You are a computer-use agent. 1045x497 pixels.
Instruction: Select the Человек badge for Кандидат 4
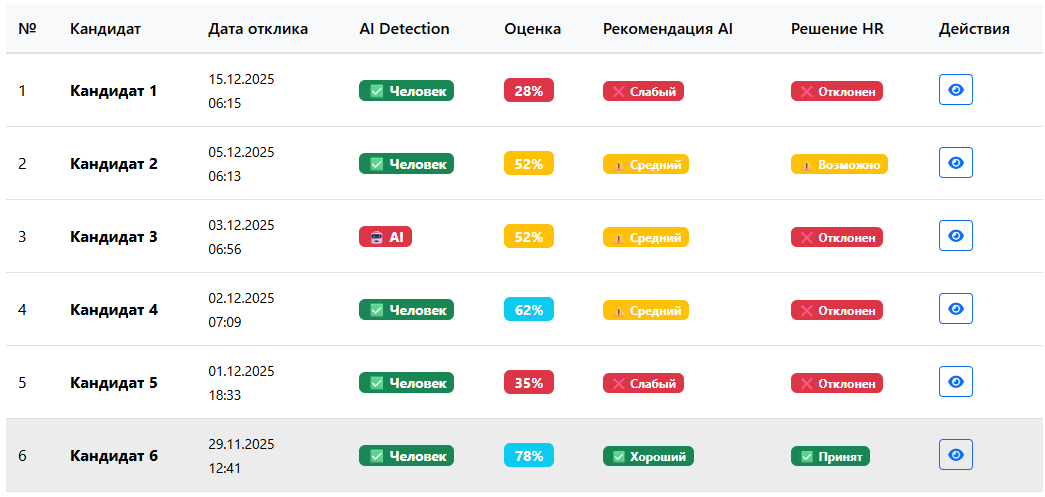[406, 310]
